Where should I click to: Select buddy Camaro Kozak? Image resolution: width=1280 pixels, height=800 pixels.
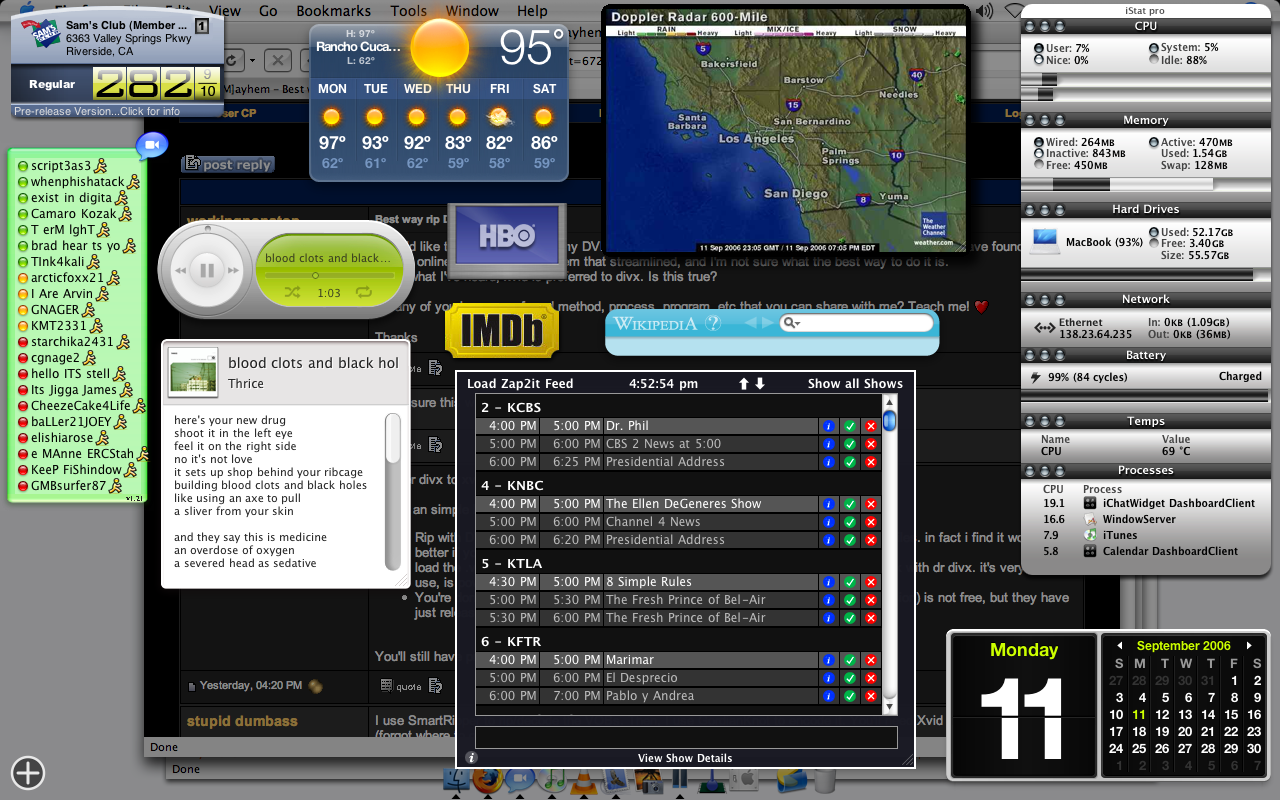tap(76, 214)
